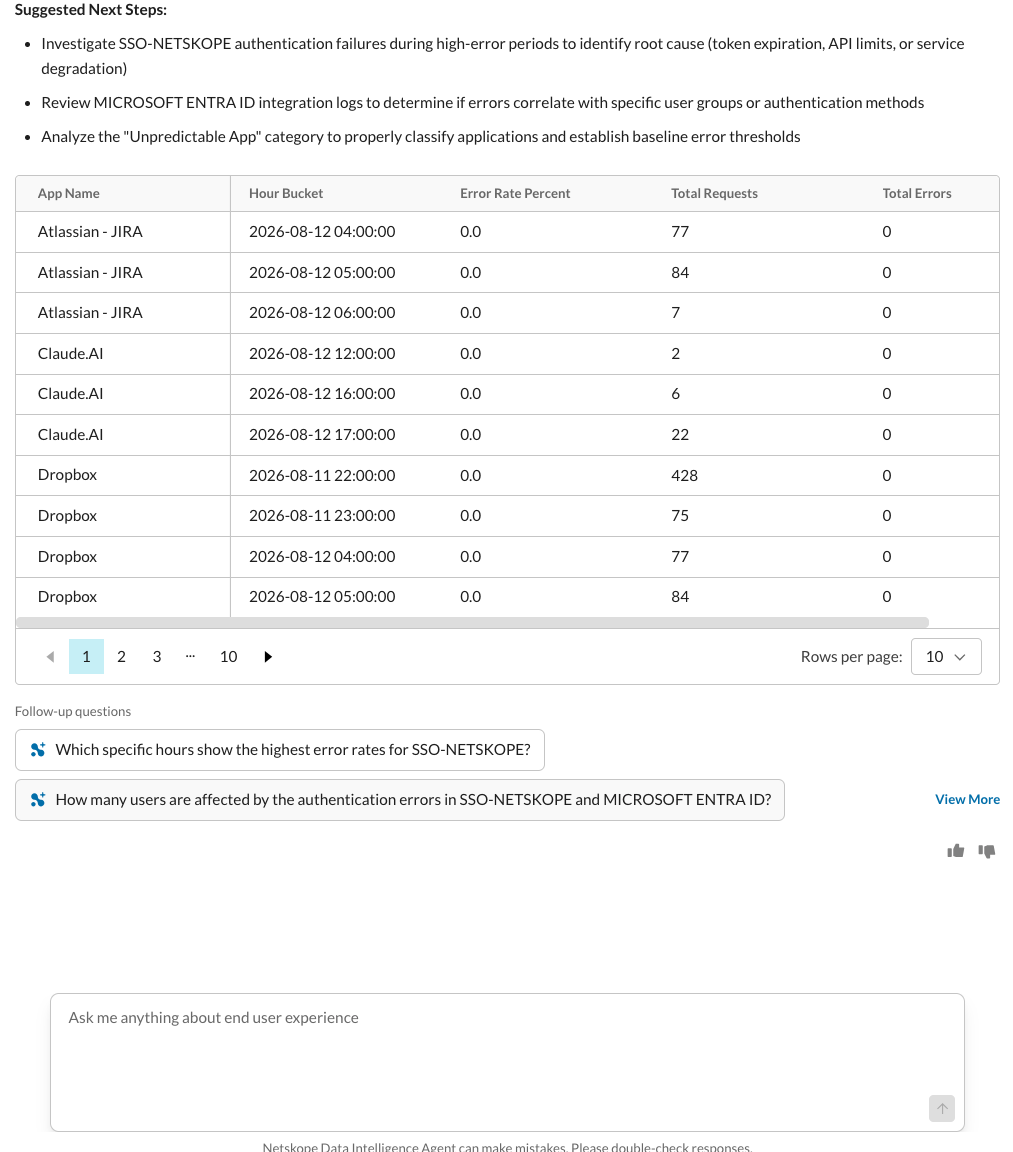Focus the end user experience question input
This screenshot has height=1152, width=1013.
pos(507,1062)
